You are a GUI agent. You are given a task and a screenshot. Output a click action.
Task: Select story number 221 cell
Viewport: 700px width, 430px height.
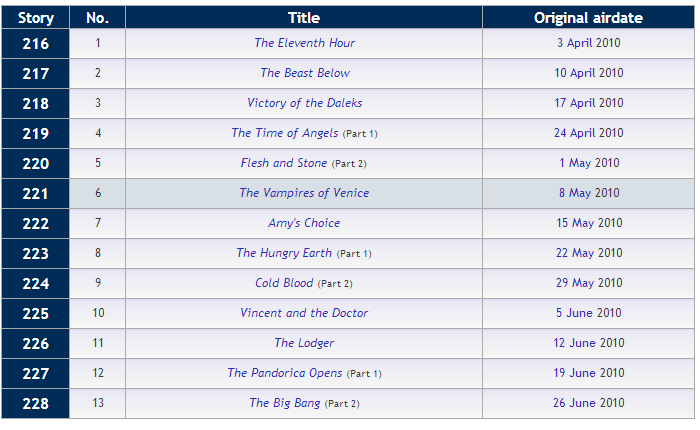pos(35,193)
